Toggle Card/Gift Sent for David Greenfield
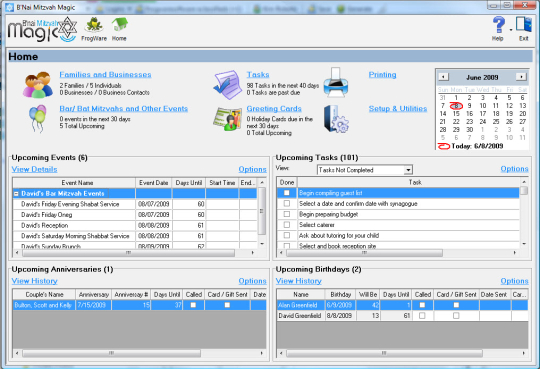540x369 pixels. [x=456, y=316]
